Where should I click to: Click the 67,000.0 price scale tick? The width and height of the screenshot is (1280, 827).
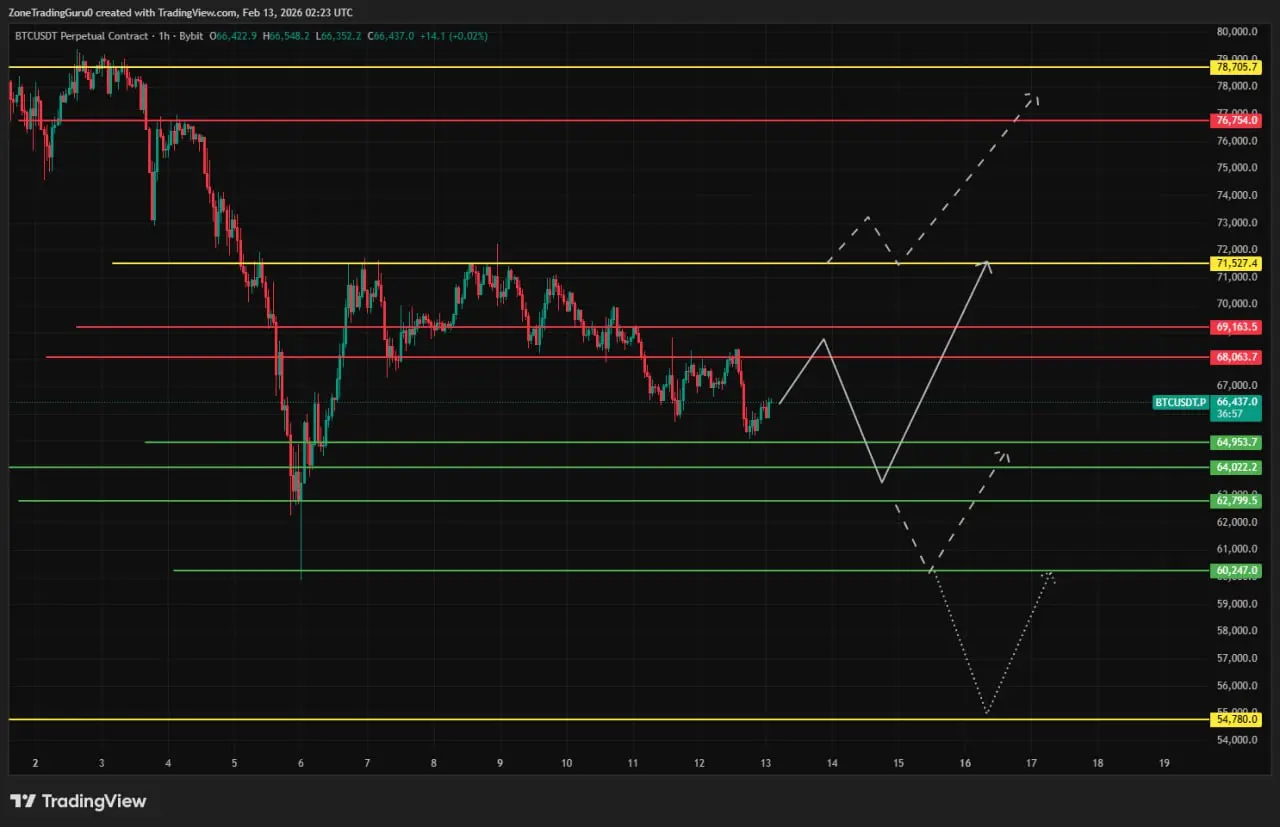1236,386
